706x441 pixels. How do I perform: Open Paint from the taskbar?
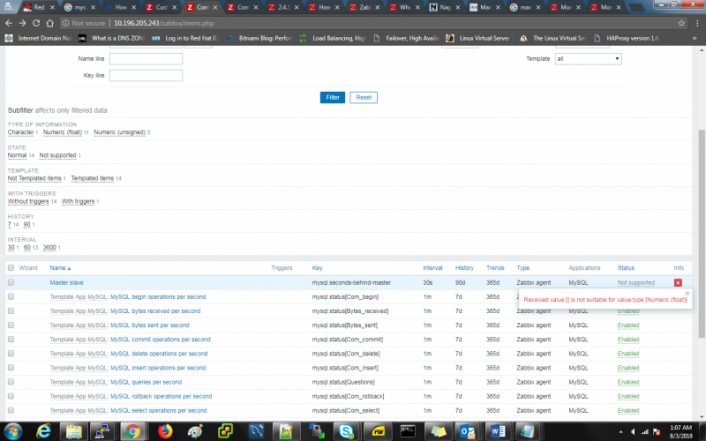pyautogui.click(x=195, y=432)
